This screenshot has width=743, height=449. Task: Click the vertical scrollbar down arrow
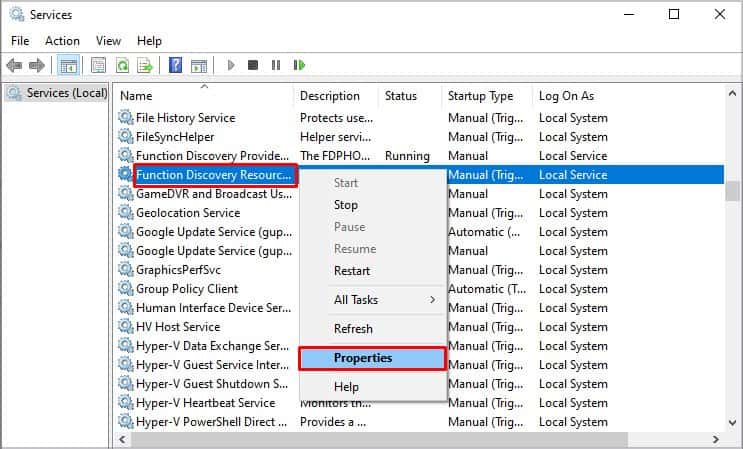pyautogui.click(x=732, y=422)
